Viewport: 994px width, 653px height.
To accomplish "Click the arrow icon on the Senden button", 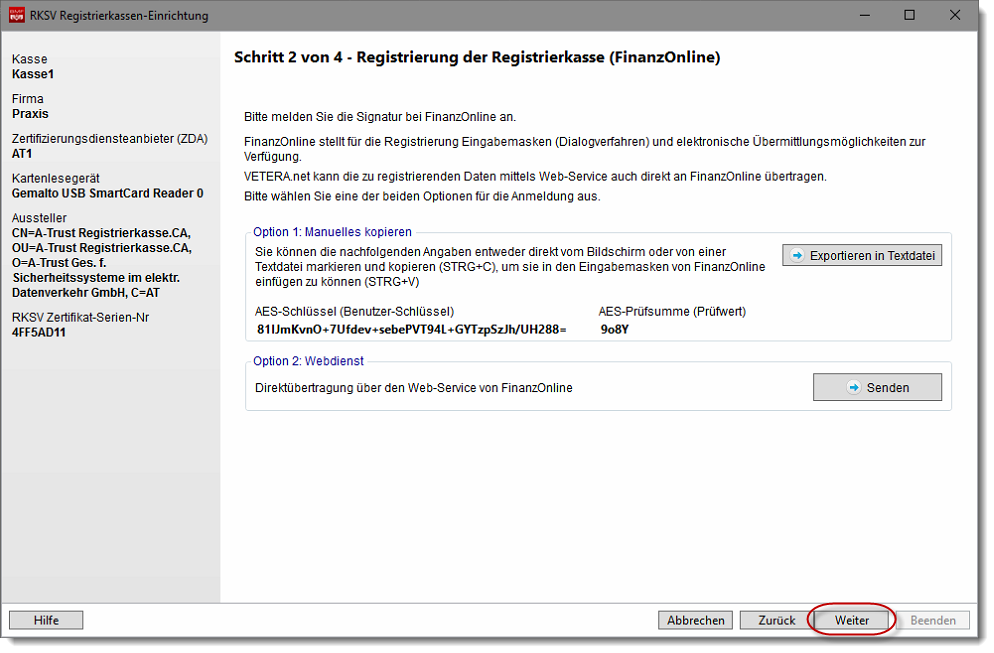I will tap(853, 388).
